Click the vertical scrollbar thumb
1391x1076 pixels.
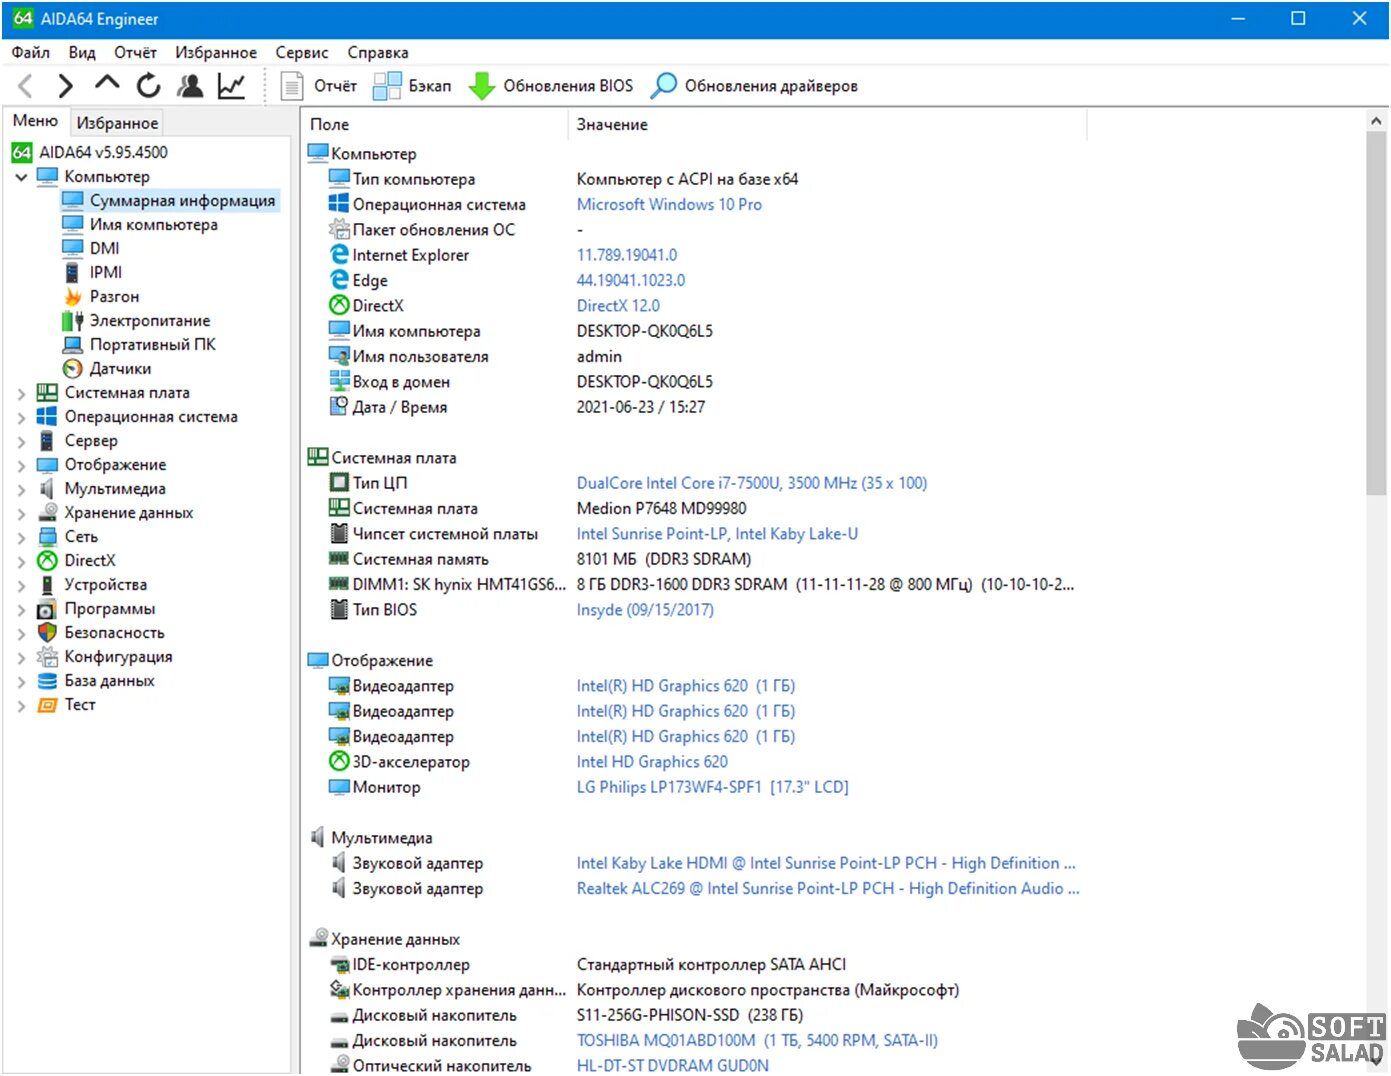tap(1376, 313)
